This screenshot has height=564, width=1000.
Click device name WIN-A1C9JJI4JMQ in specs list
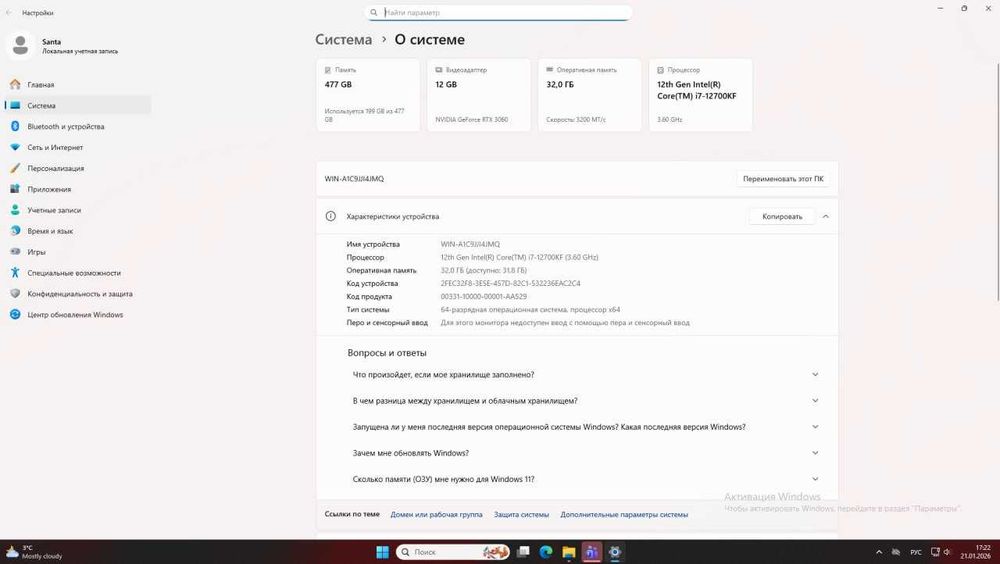[x=470, y=244]
